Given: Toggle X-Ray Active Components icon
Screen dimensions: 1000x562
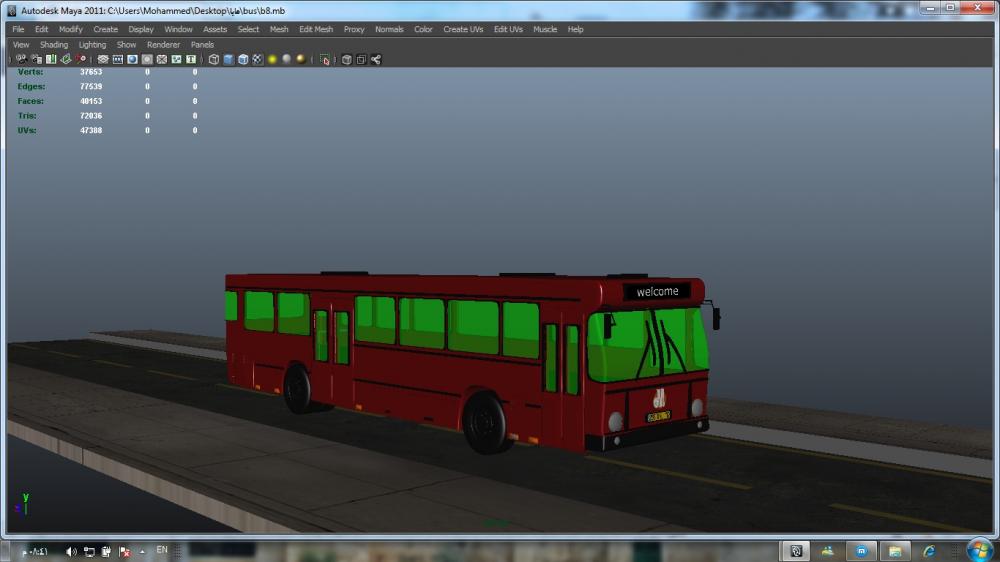Looking at the screenshot, I should click(x=361, y=59).
